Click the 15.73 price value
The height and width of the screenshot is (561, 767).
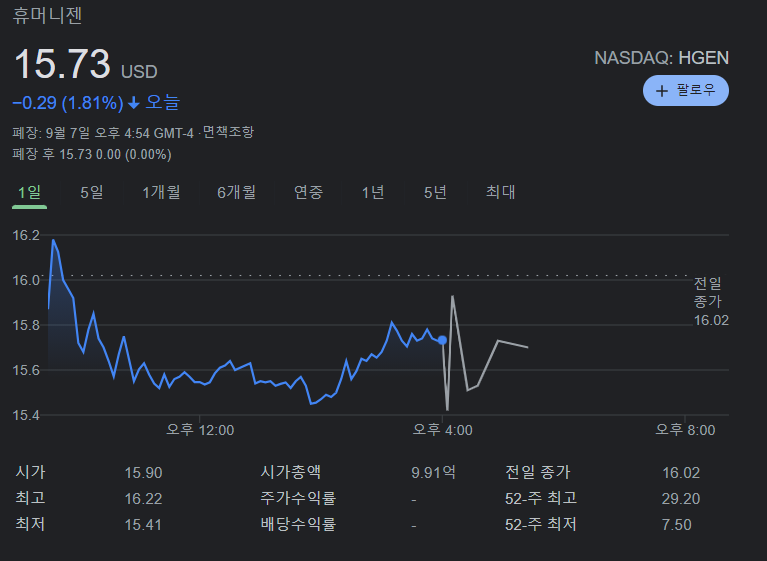pyautogui.click(x=62, y=64)
